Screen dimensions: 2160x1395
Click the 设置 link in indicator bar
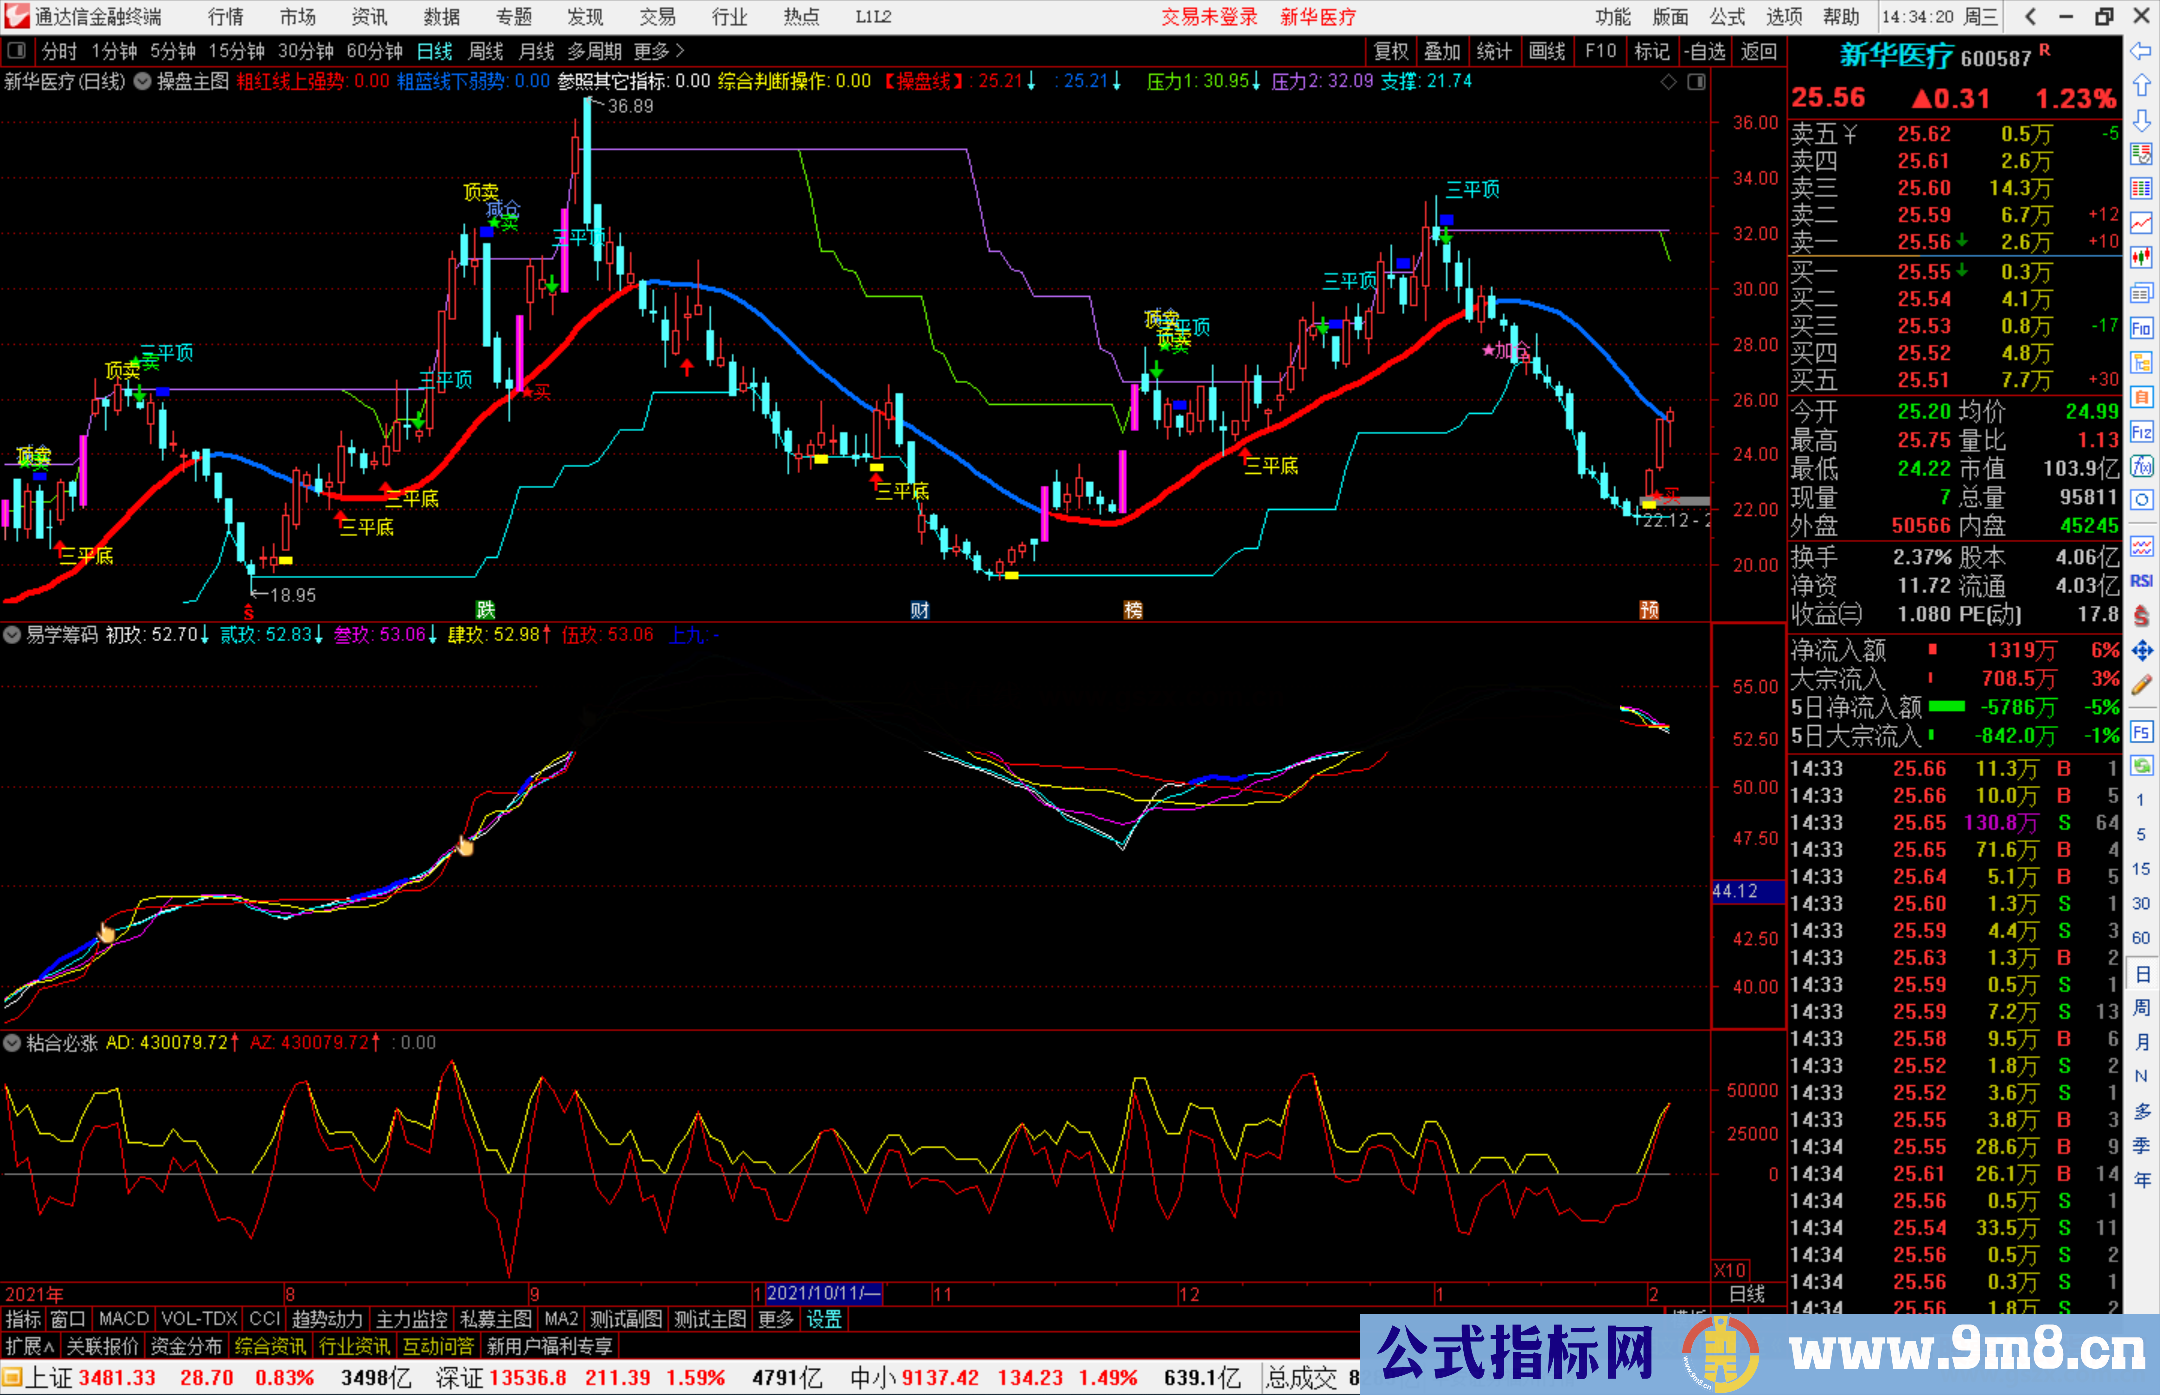click(x=823, y=1319)
